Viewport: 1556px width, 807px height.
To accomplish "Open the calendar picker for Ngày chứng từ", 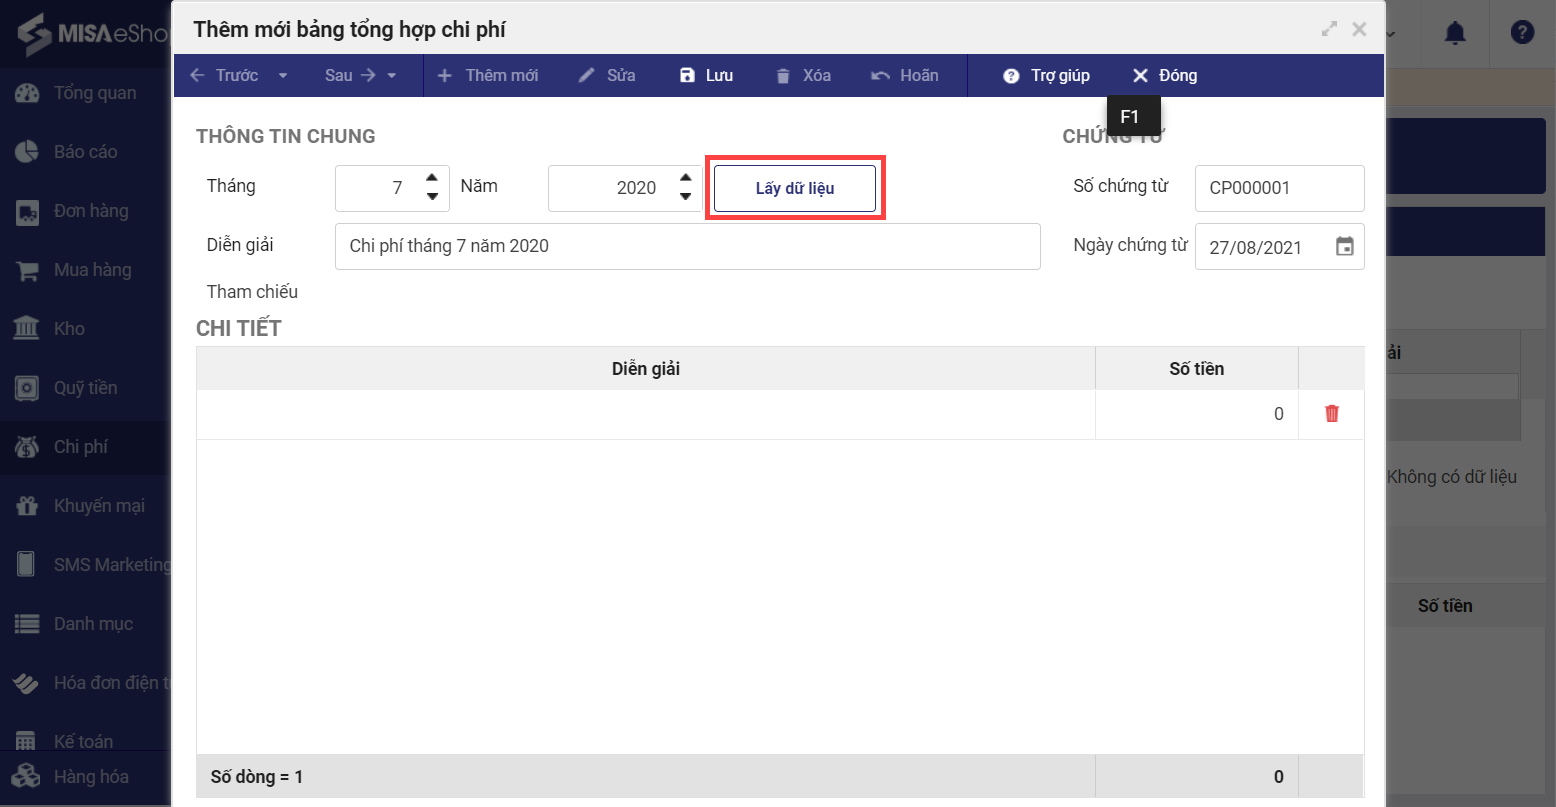I will 1344,247.
